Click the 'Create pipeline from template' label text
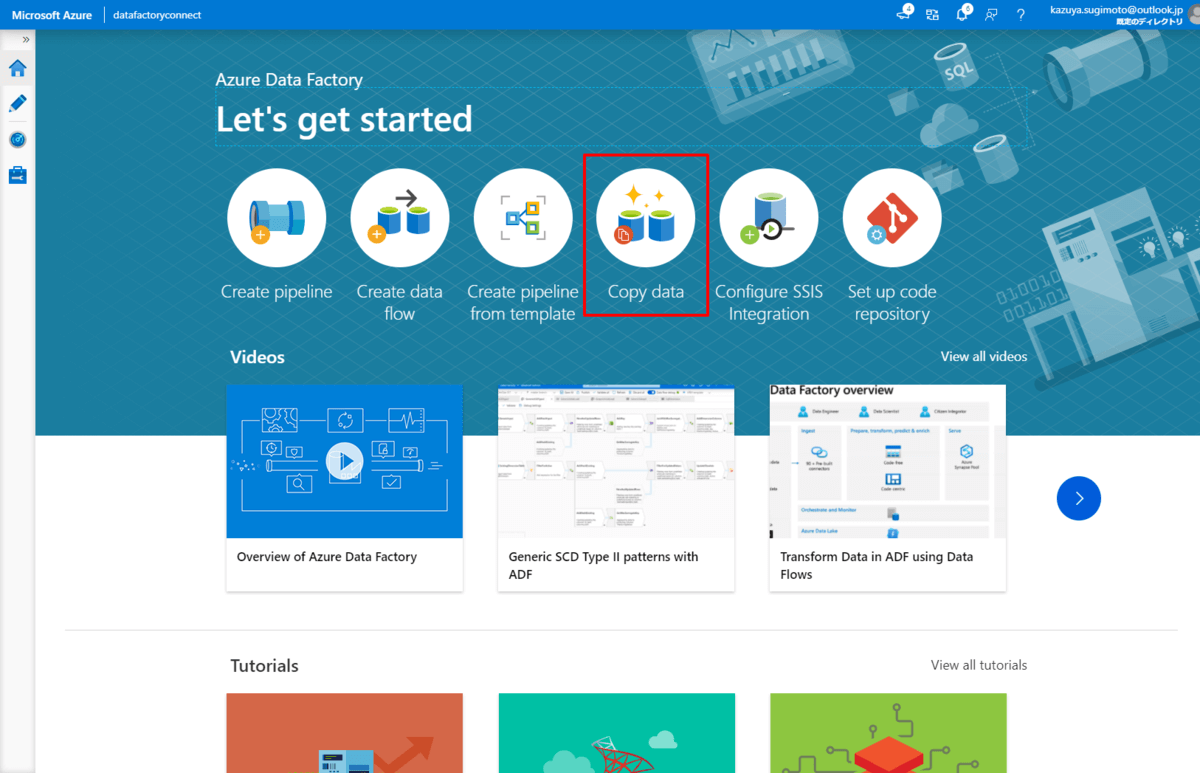This screenshot has height=773, width=1200. pos(523,303)
